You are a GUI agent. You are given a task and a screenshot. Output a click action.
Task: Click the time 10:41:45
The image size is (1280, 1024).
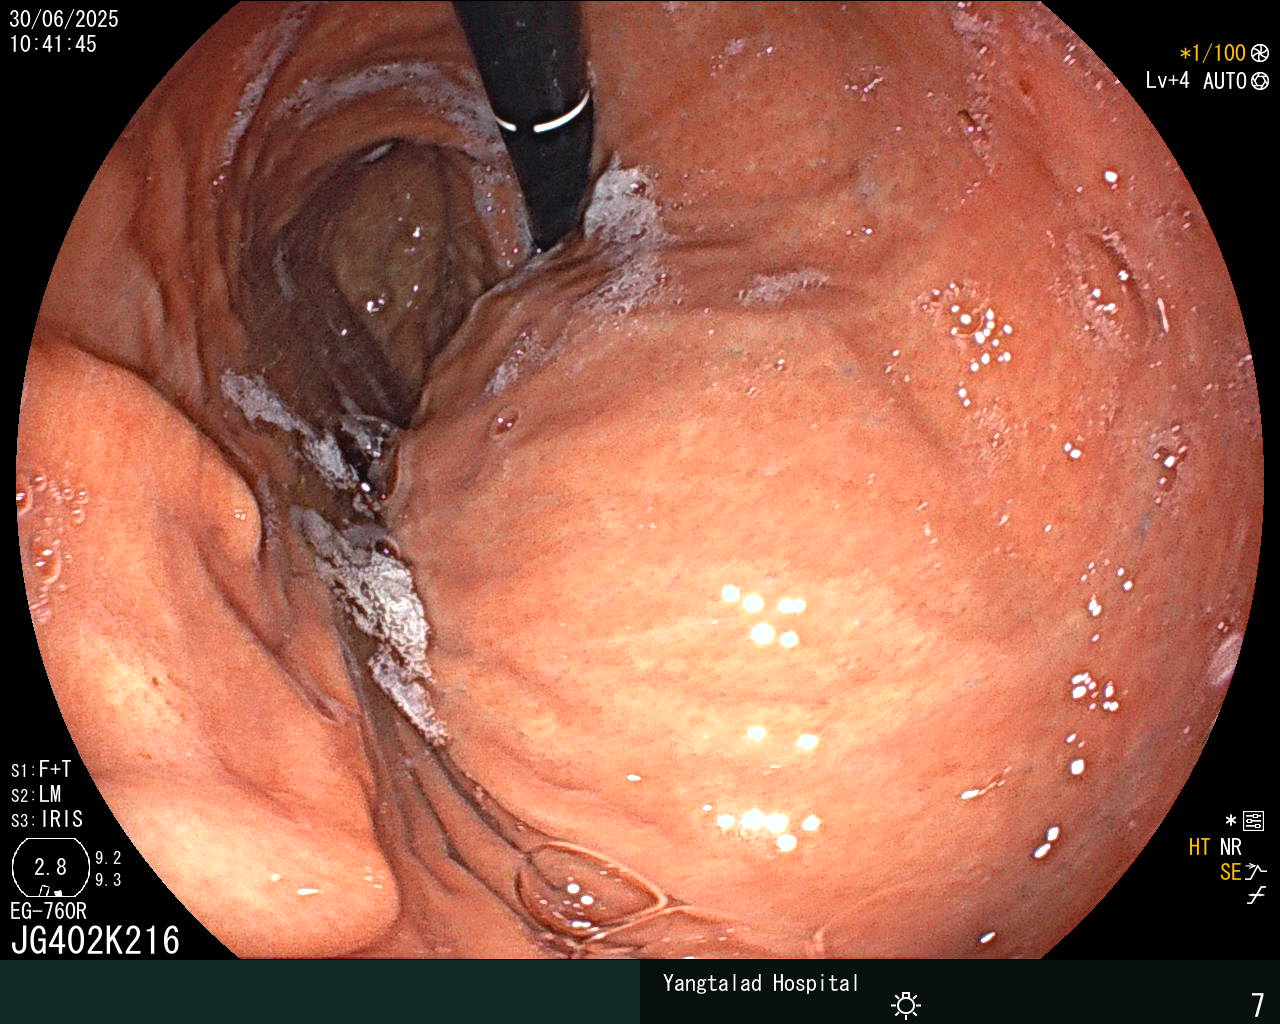(53, 44)
